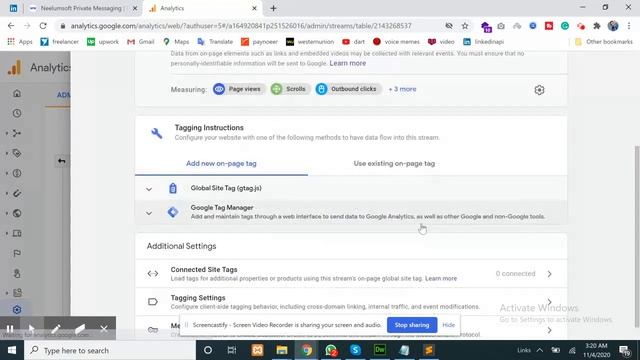
Task: Open the Translate bookmark
Action: point(215,42)
